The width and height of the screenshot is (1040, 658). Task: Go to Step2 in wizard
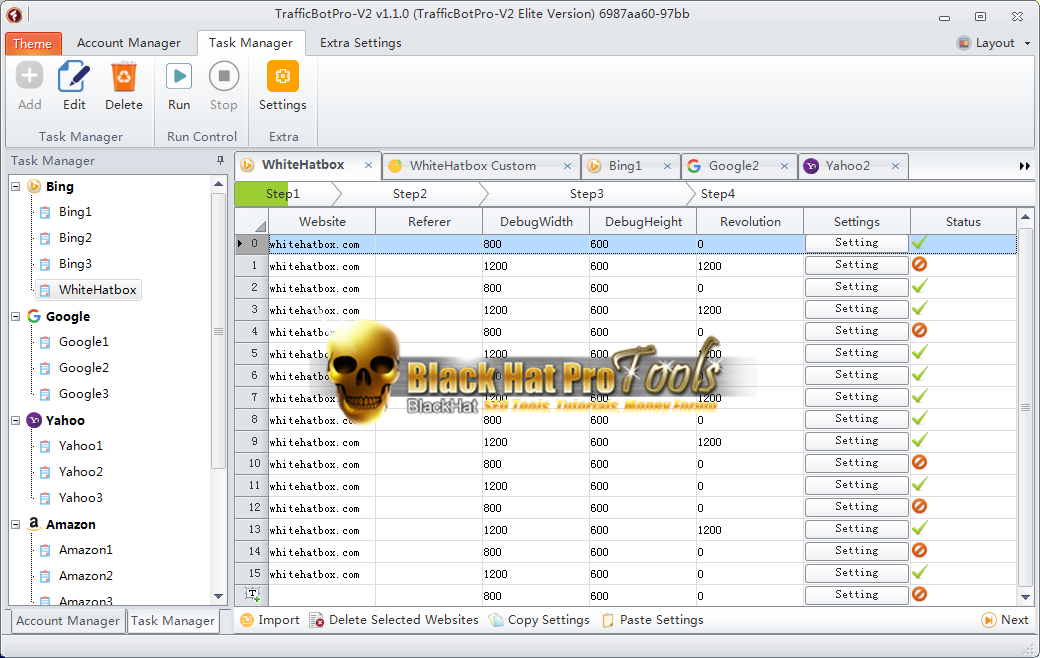coord(409,194)
